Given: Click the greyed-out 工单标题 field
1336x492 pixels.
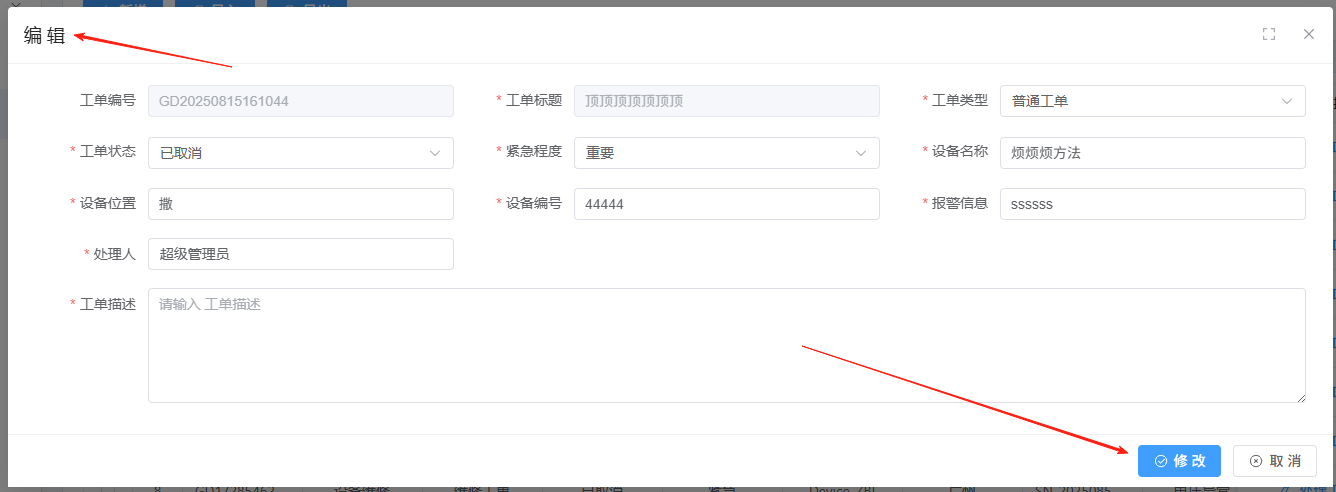Looking at the screenshot, I should (726, 101).
